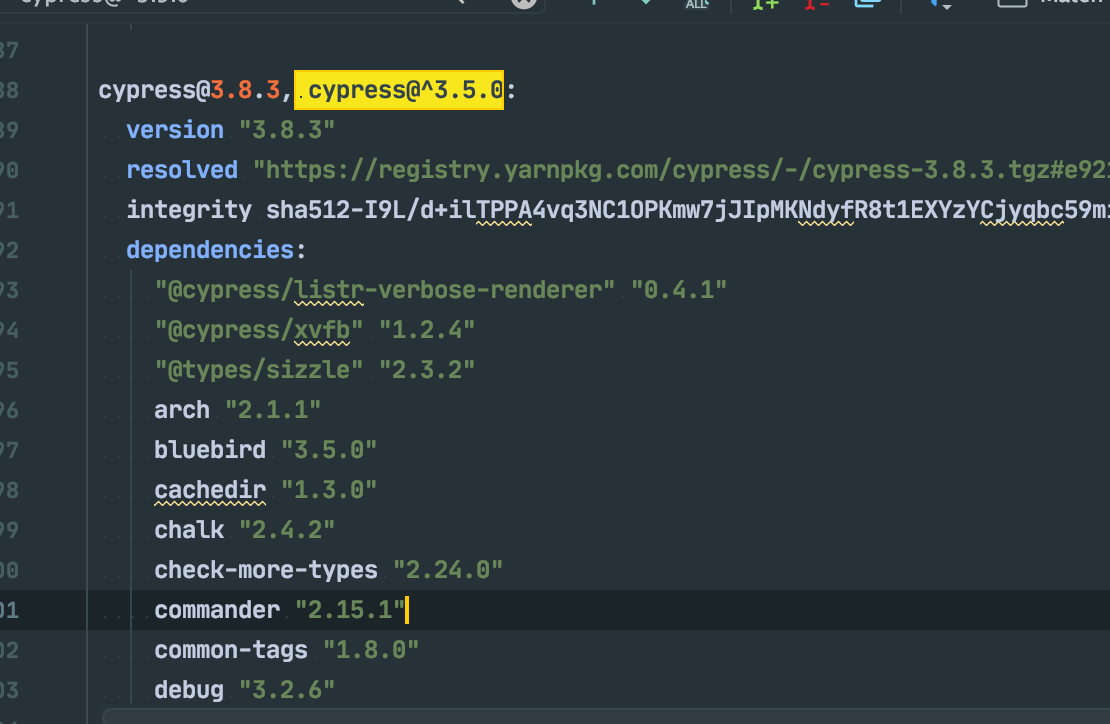Select all occurrences via the ALL icon
The image size is (1110, 724).
[x=697, y=4]
